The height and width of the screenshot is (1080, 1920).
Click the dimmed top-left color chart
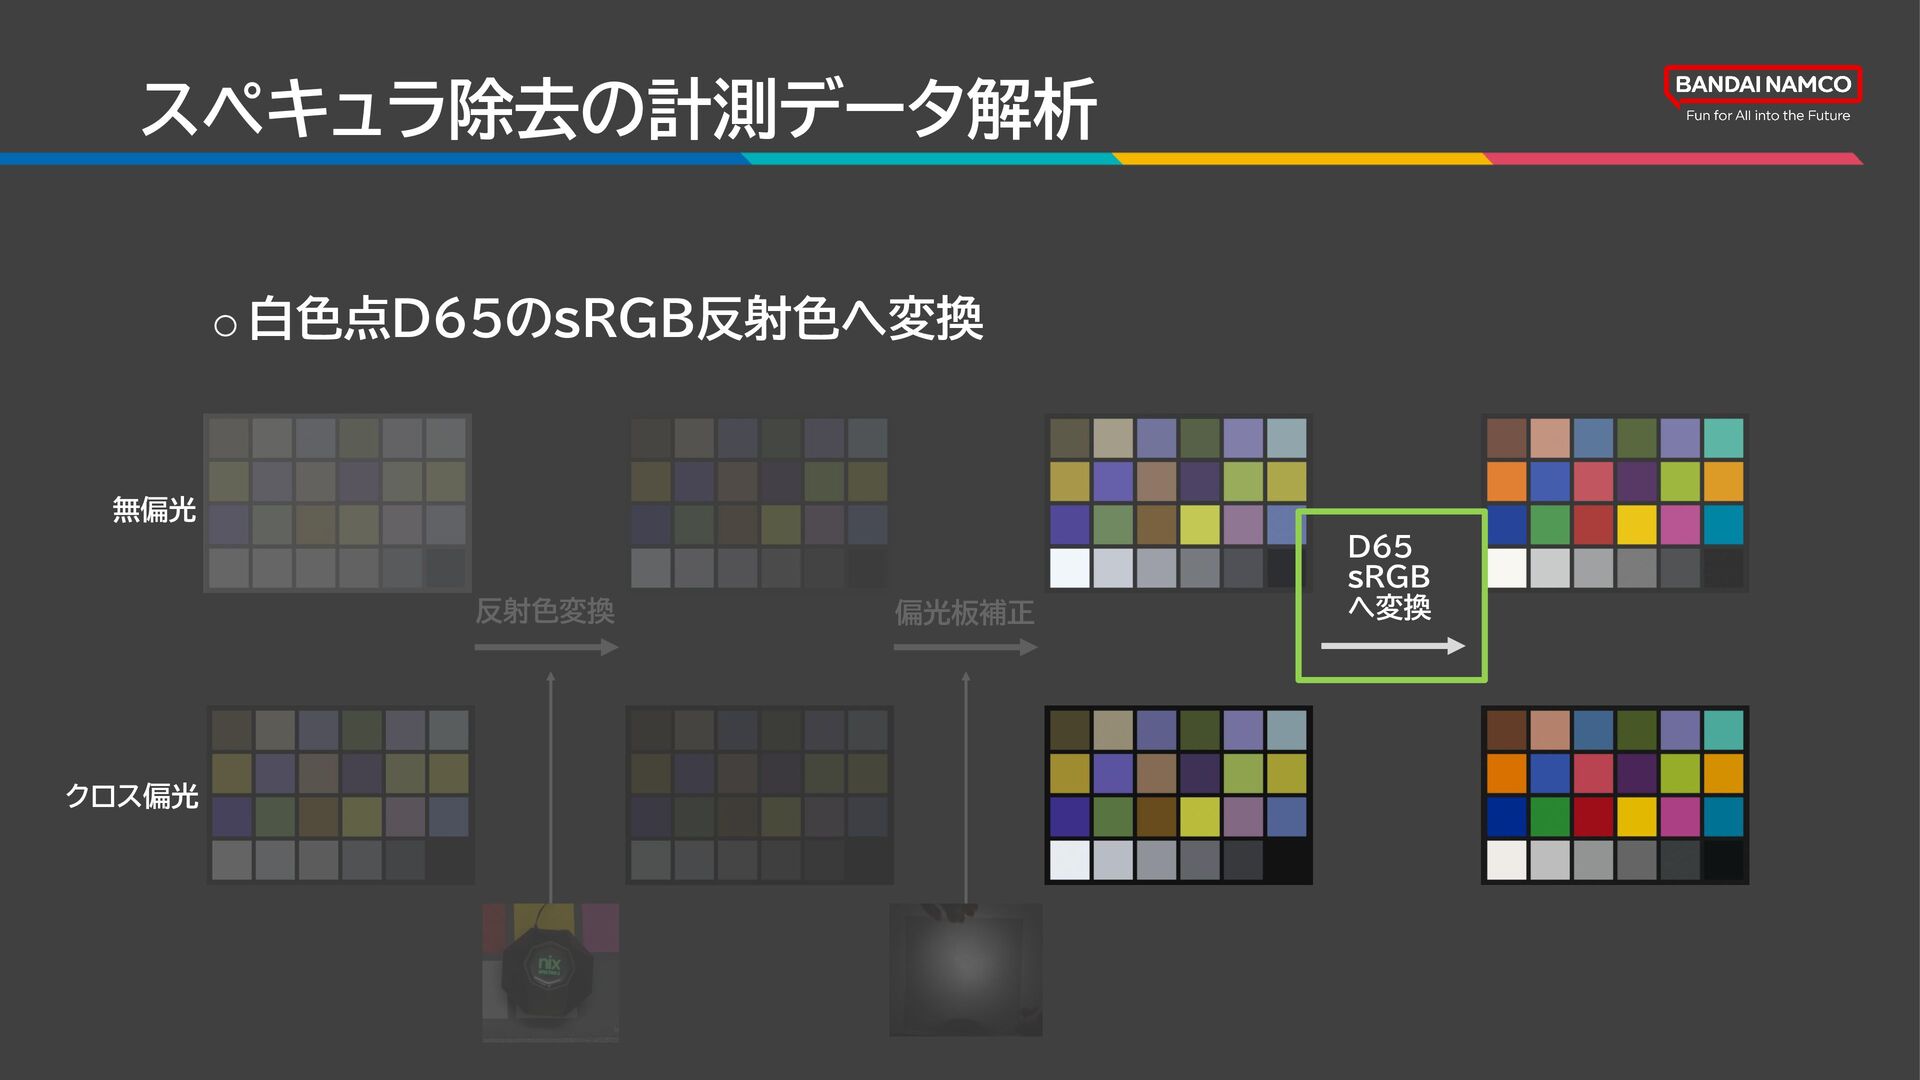pos(337,503)
